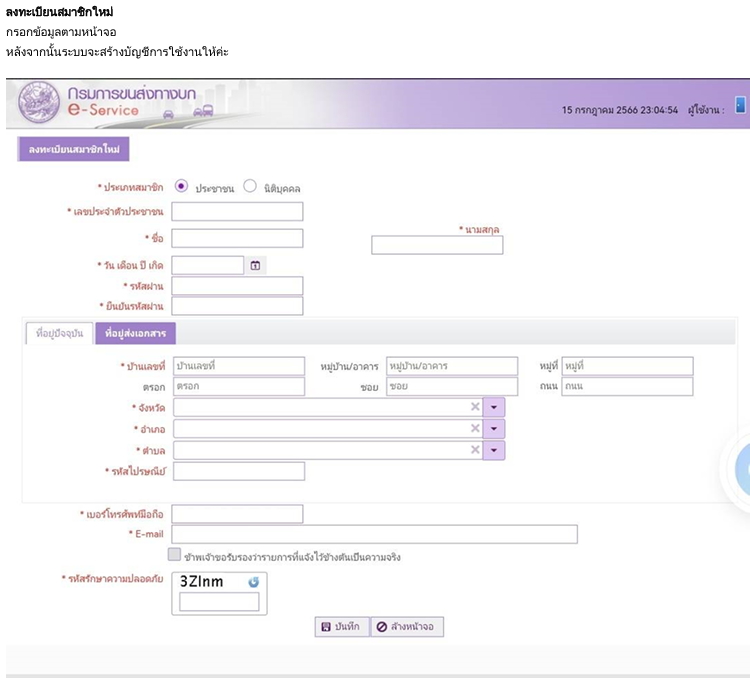
Task: Open the birth date calendar picker icon
Action: click(x=255, y=265)
